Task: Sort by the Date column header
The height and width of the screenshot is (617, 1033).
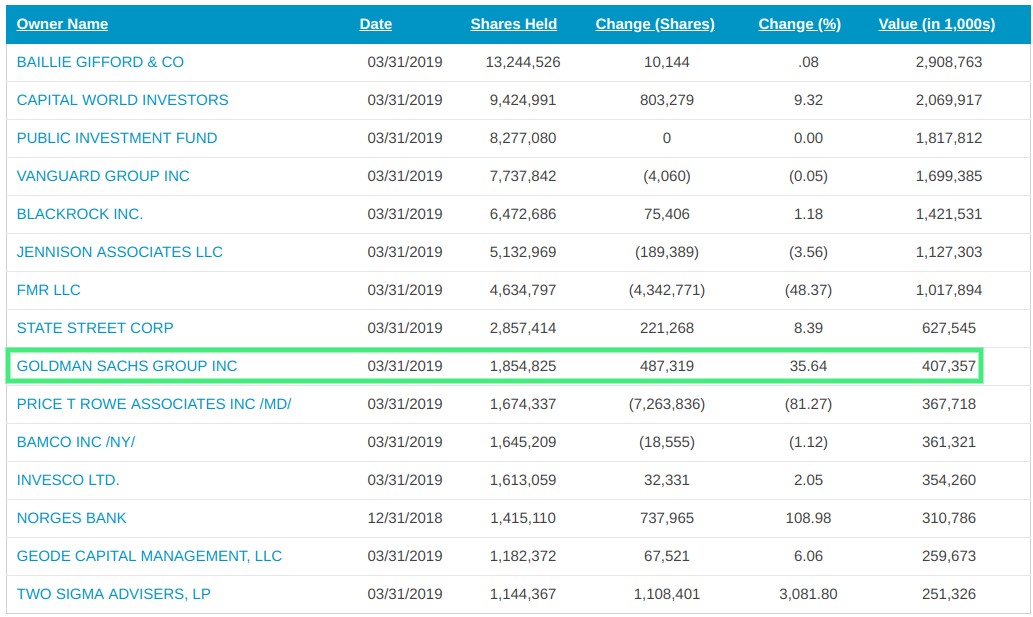Action: point(376,24)
